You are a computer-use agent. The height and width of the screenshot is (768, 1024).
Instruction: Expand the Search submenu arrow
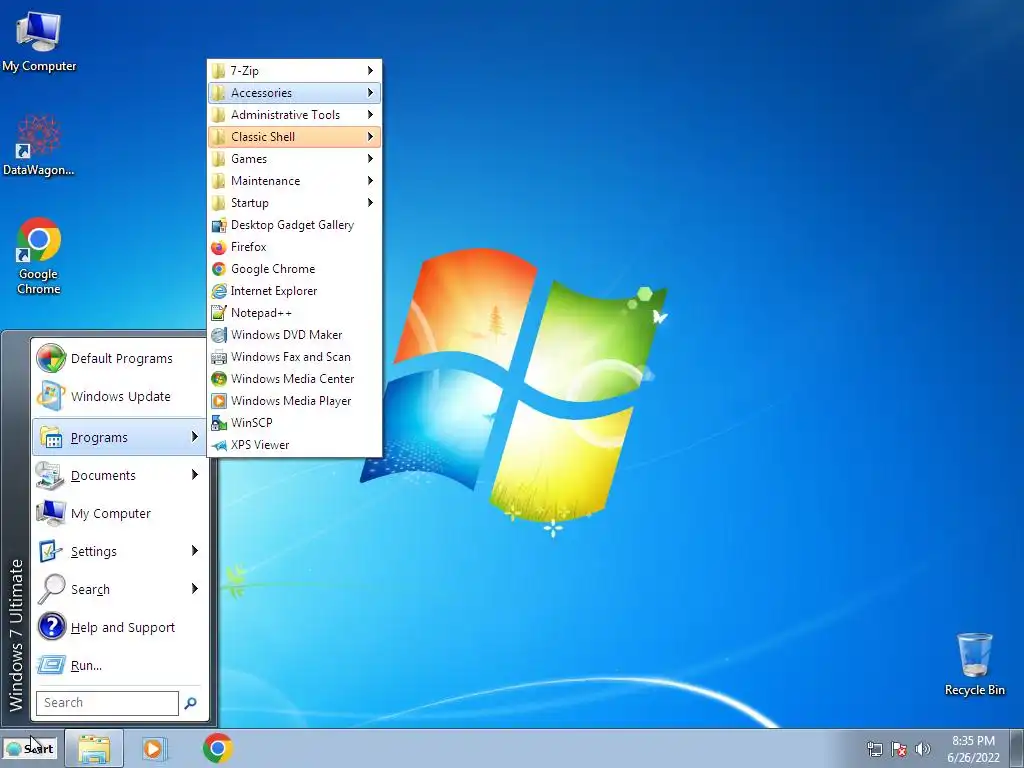195,588
